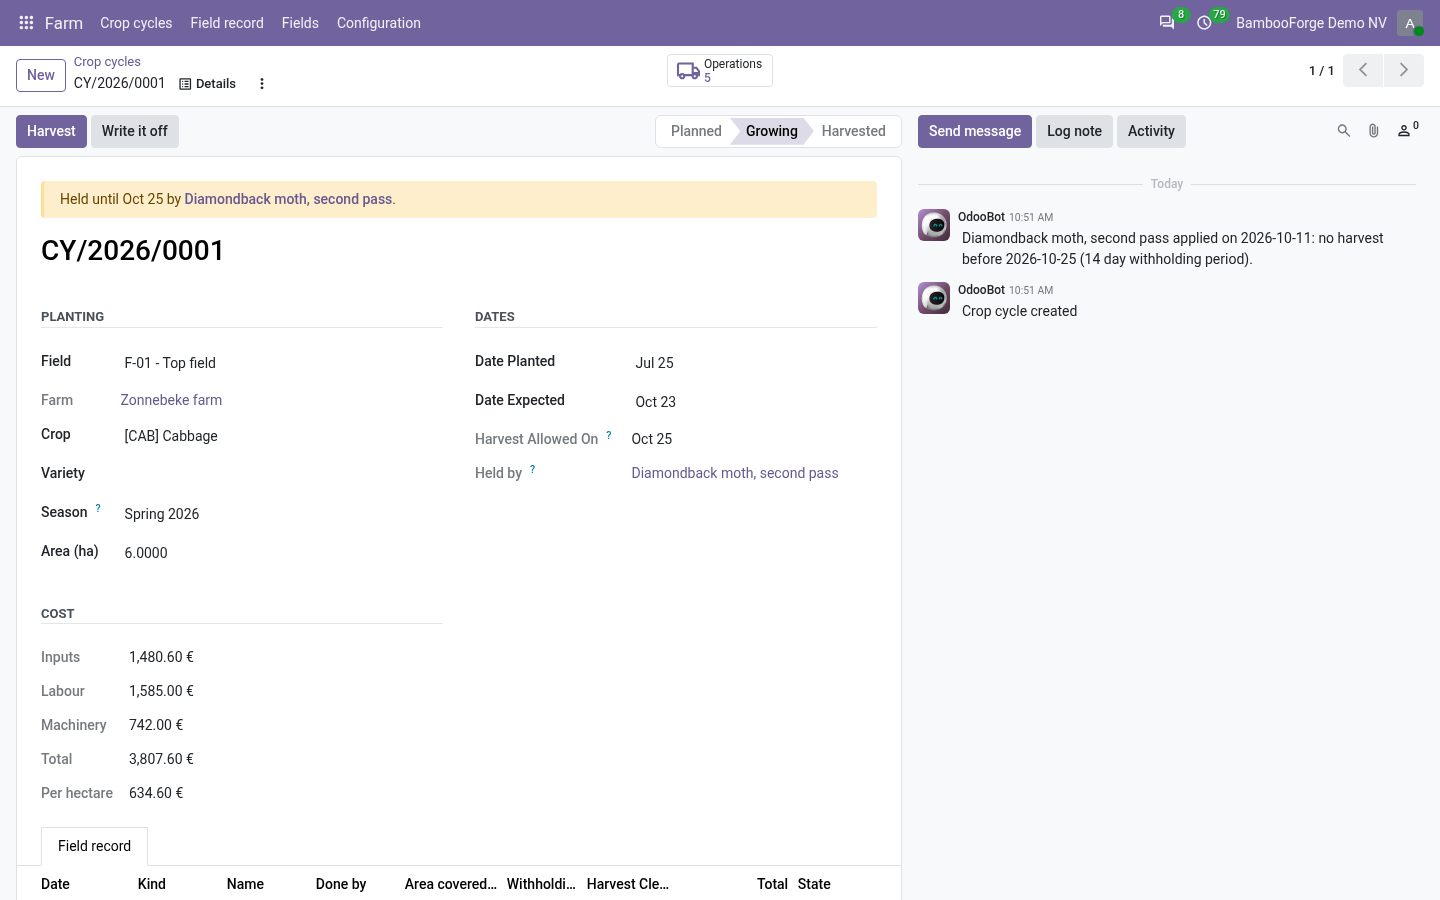Viewport: 1440px width, 900px height.
Task: Select the Field record tab
Action: tap(94, 846)
